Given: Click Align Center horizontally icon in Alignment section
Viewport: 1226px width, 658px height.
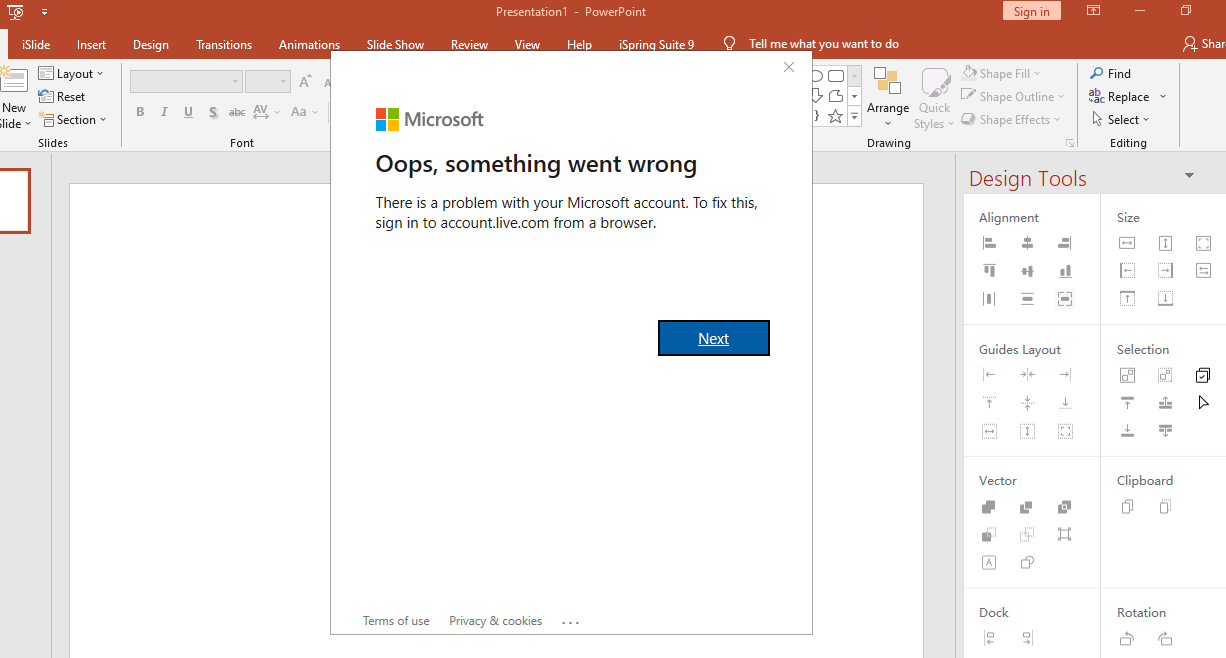Looking at the screenshot, I should (x=1027, y=243).
